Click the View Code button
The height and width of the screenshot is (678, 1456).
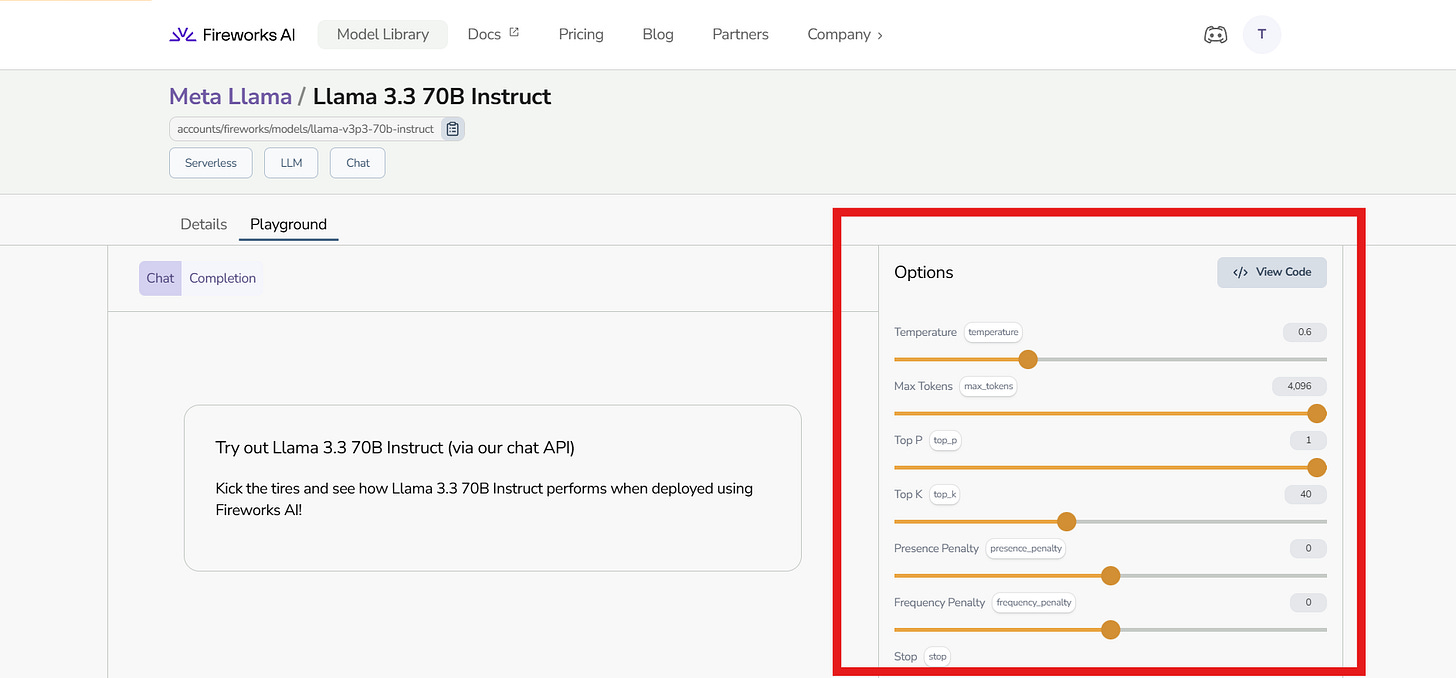click(x=1272, y=272)
